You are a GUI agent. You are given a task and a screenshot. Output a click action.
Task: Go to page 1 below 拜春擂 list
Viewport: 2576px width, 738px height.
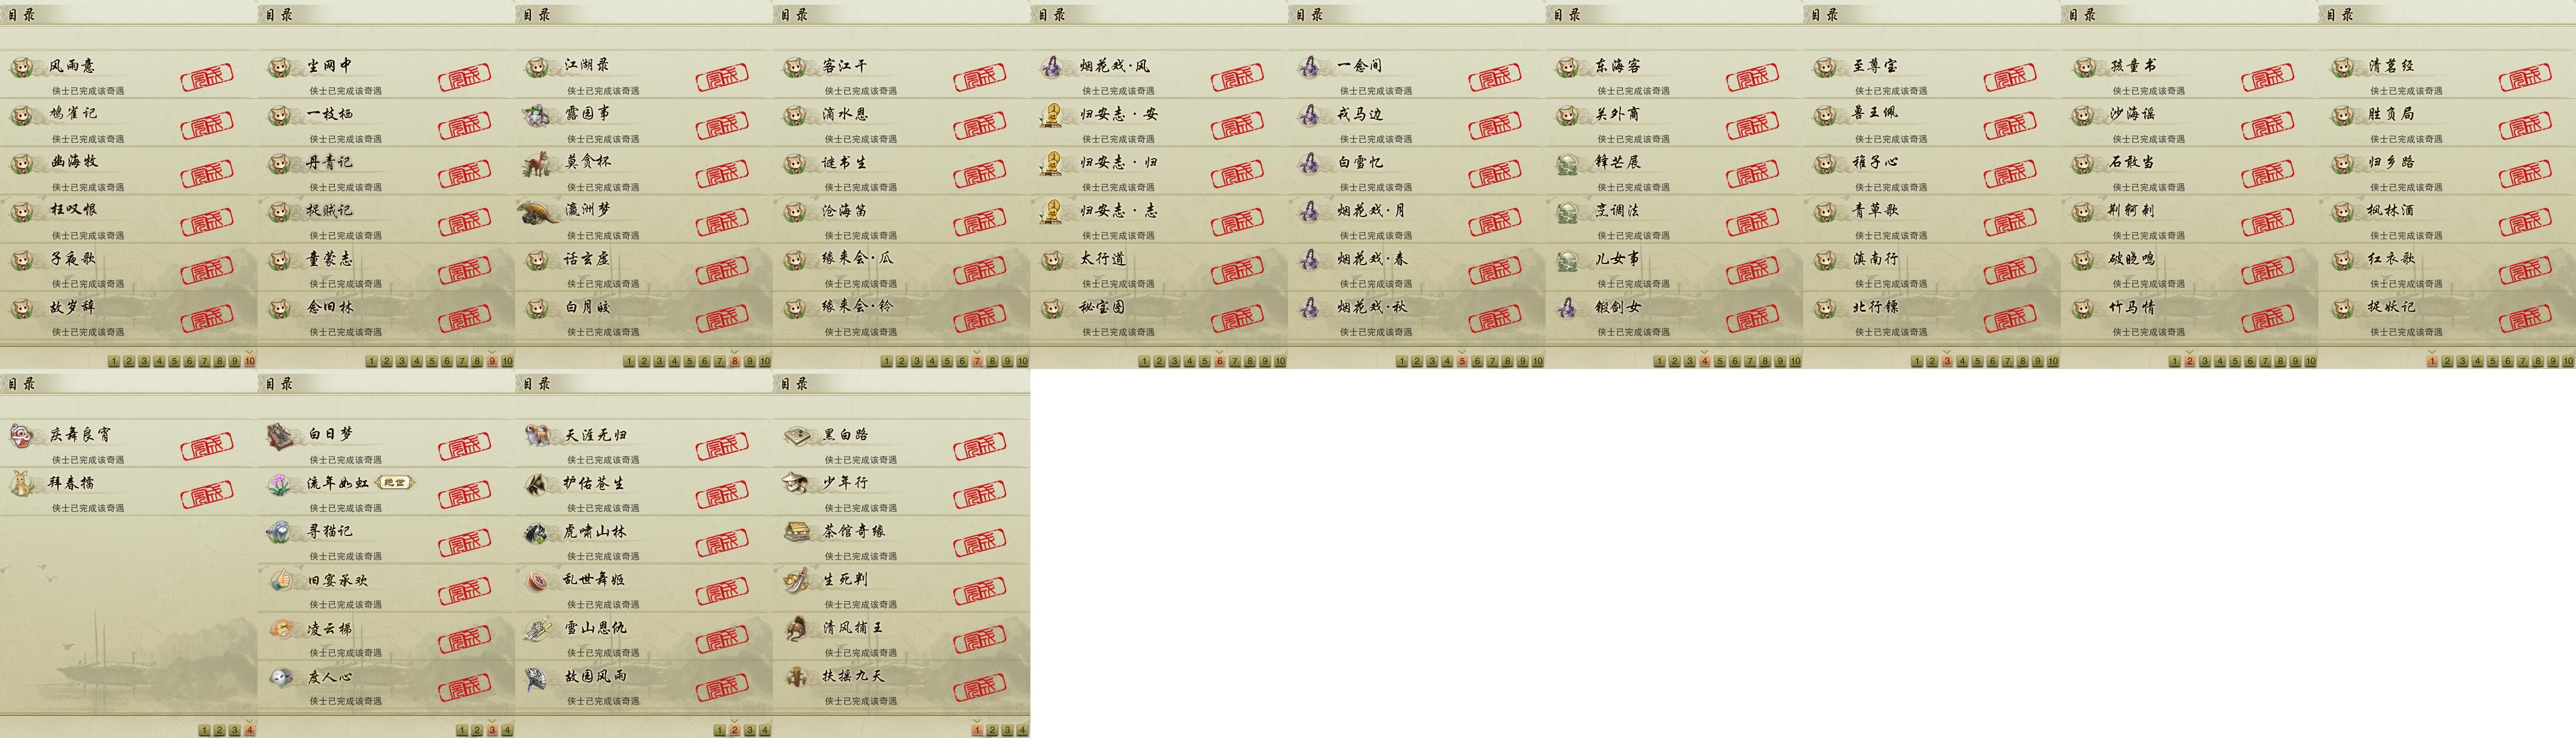click(x=204, y=731)
